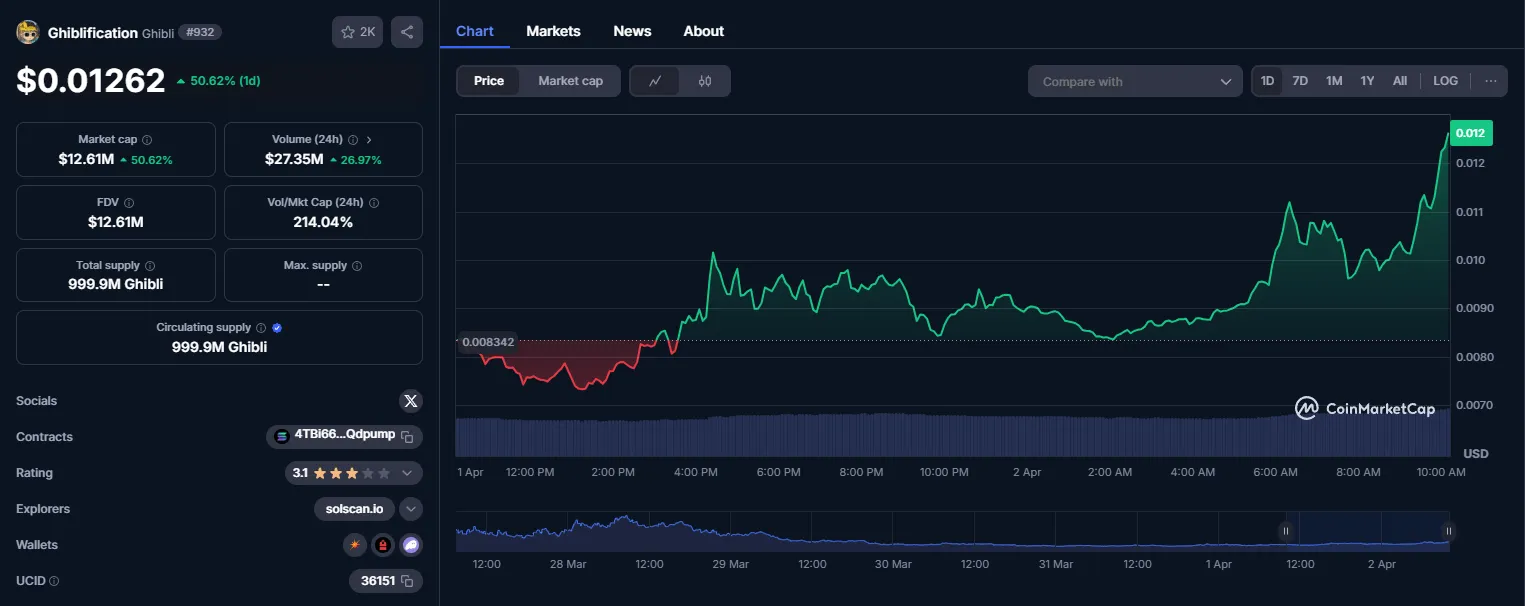
Task: Click Max. supply info icon
Action: [357, 266]
